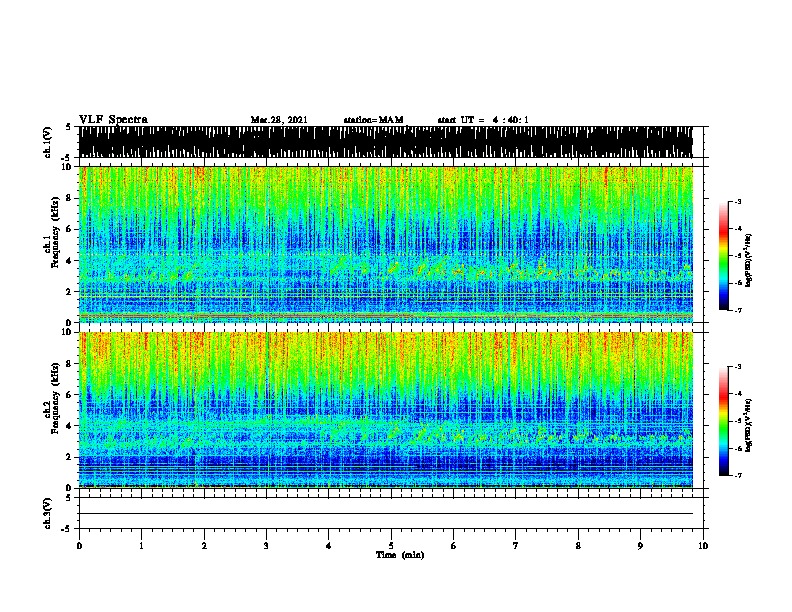The height and width of the screenshot is (612, 792).
Task: Click the "6" minute tick on the time axis
Action: pyautogui.click(x=454, y=546)
